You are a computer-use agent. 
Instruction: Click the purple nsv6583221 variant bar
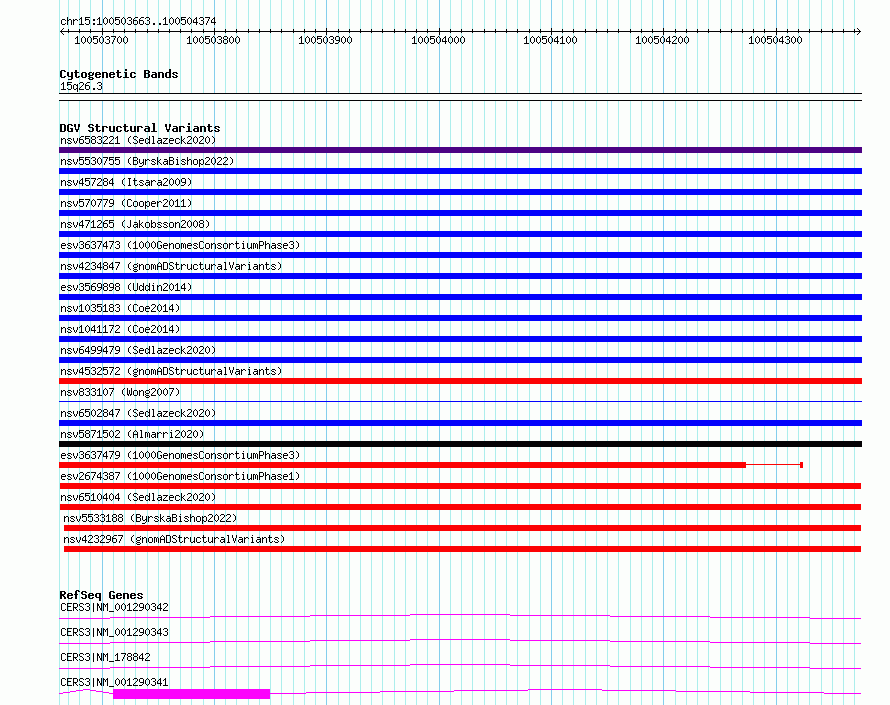tap(460, 150)
